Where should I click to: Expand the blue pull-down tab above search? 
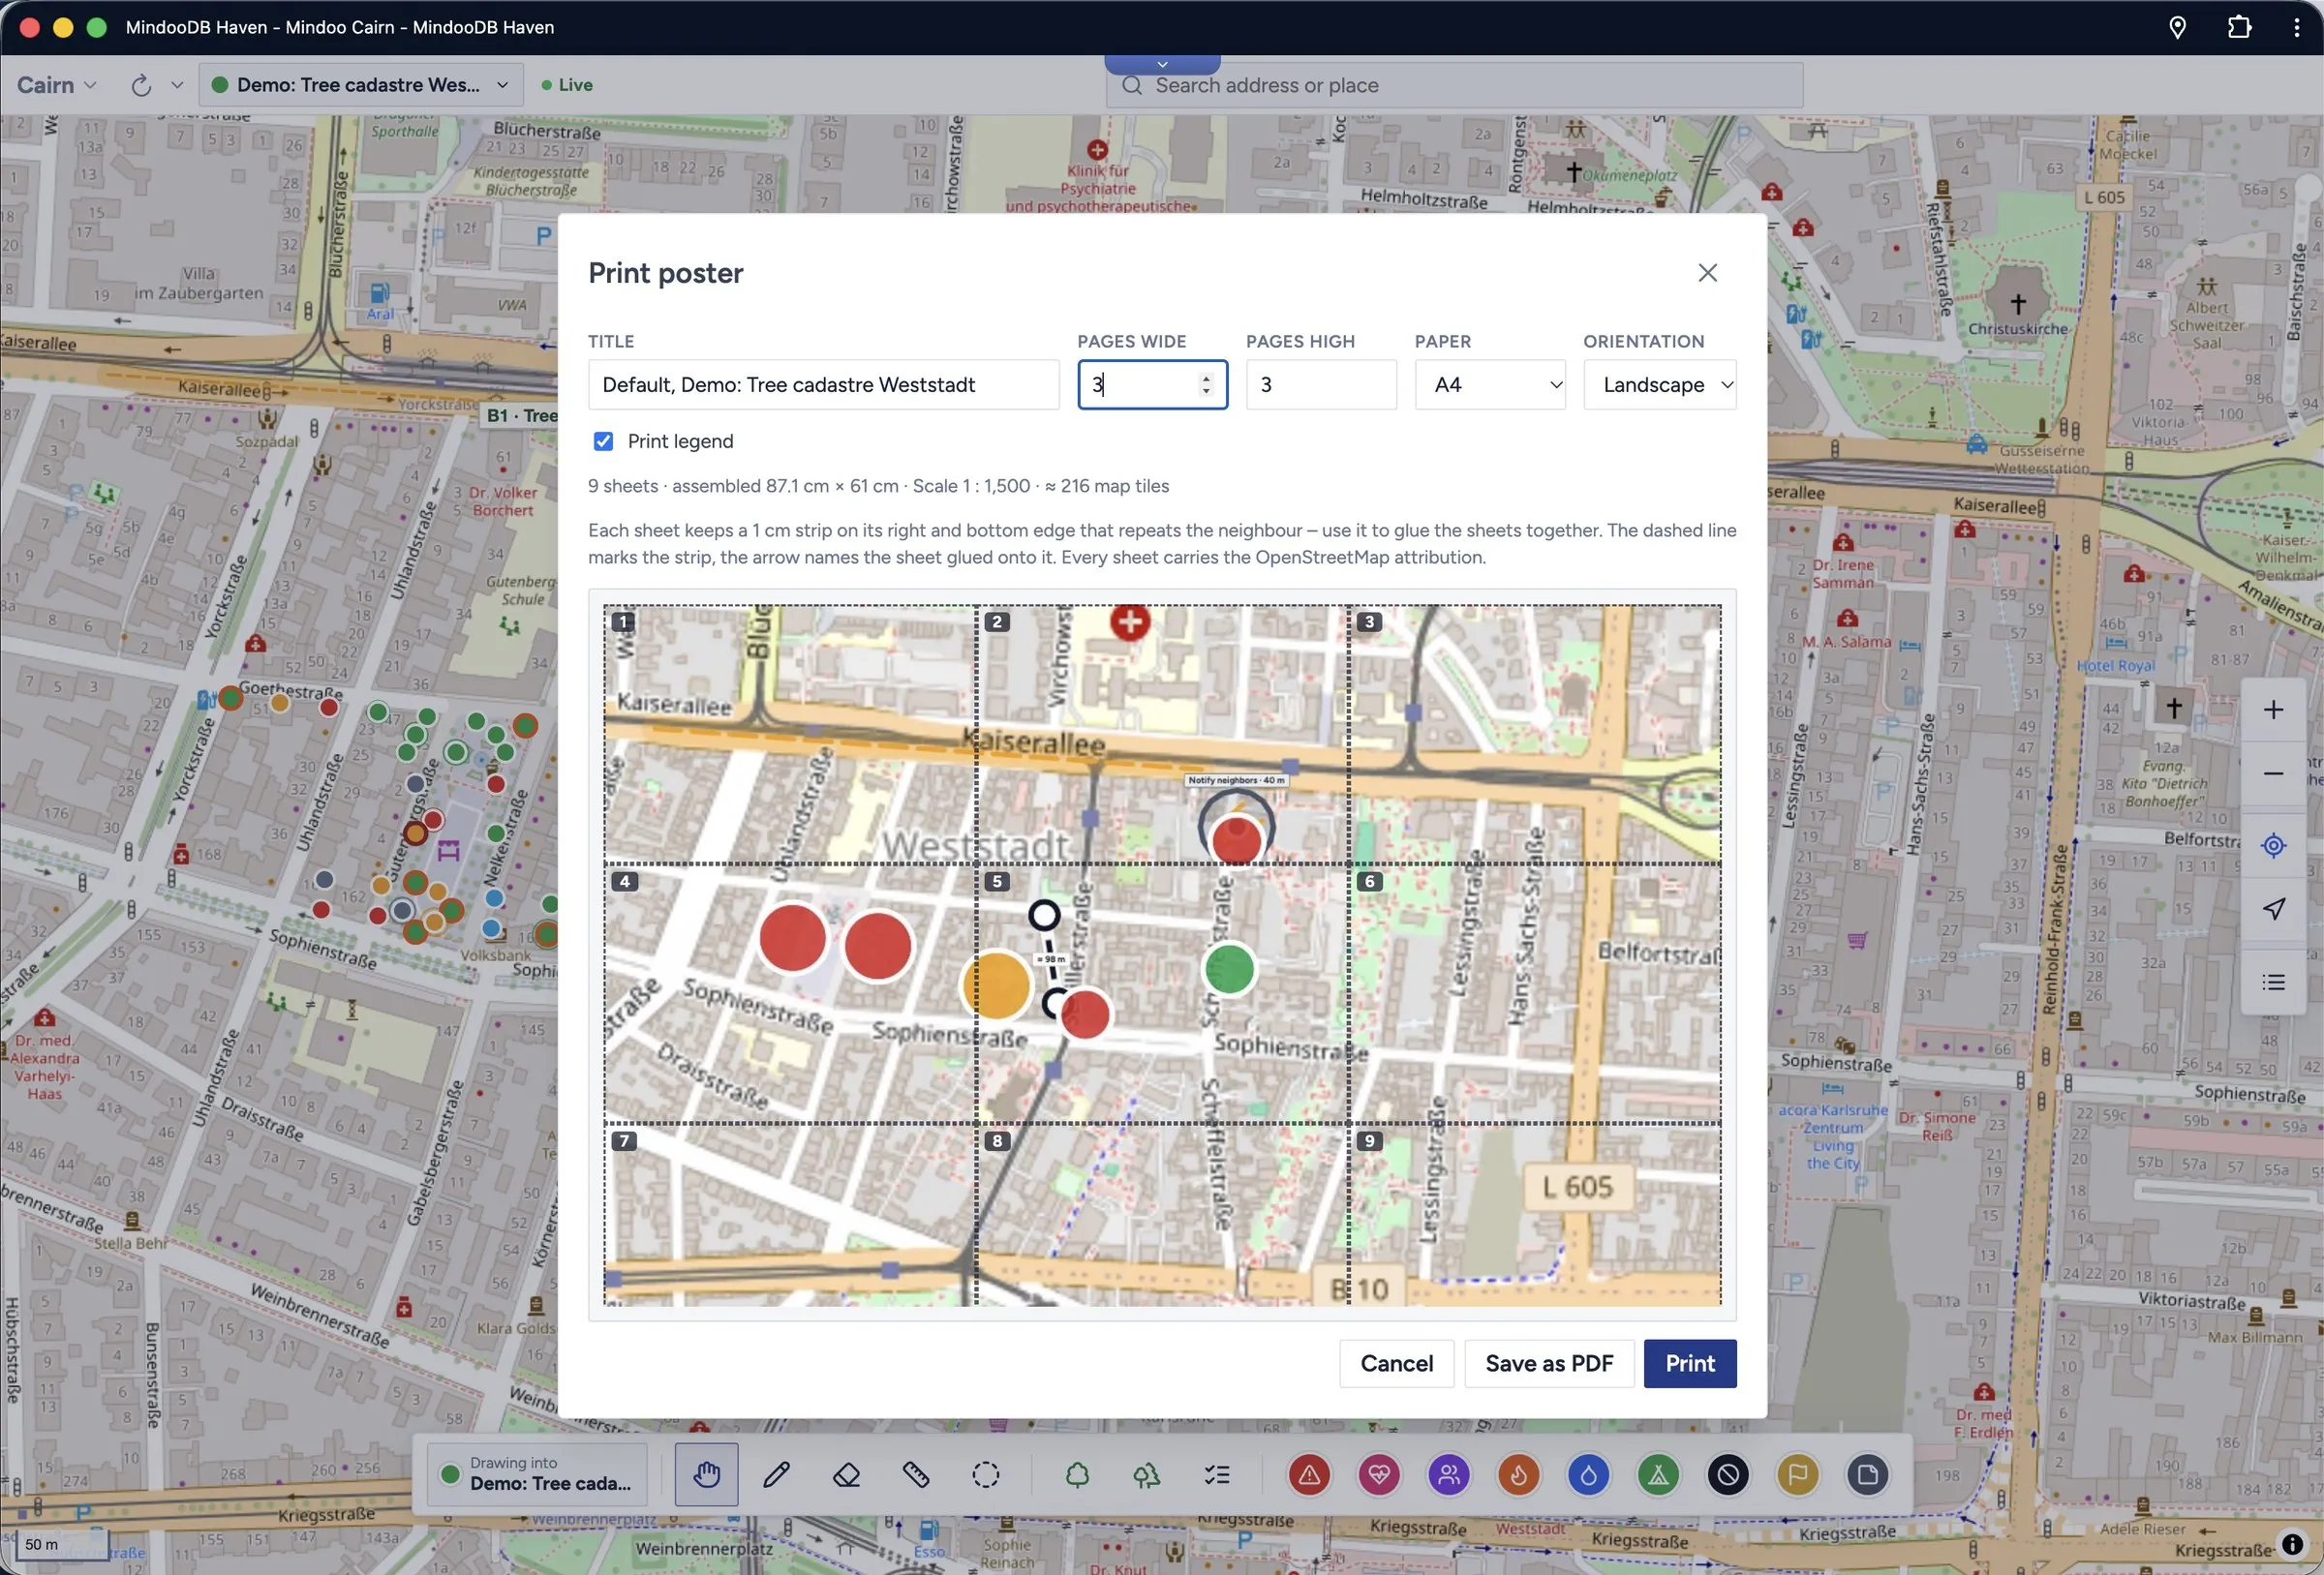coord(1162,64)
